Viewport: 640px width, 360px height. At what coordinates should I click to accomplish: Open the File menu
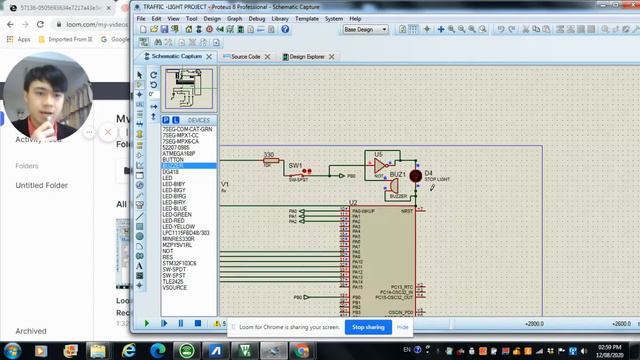click(141, 19)
